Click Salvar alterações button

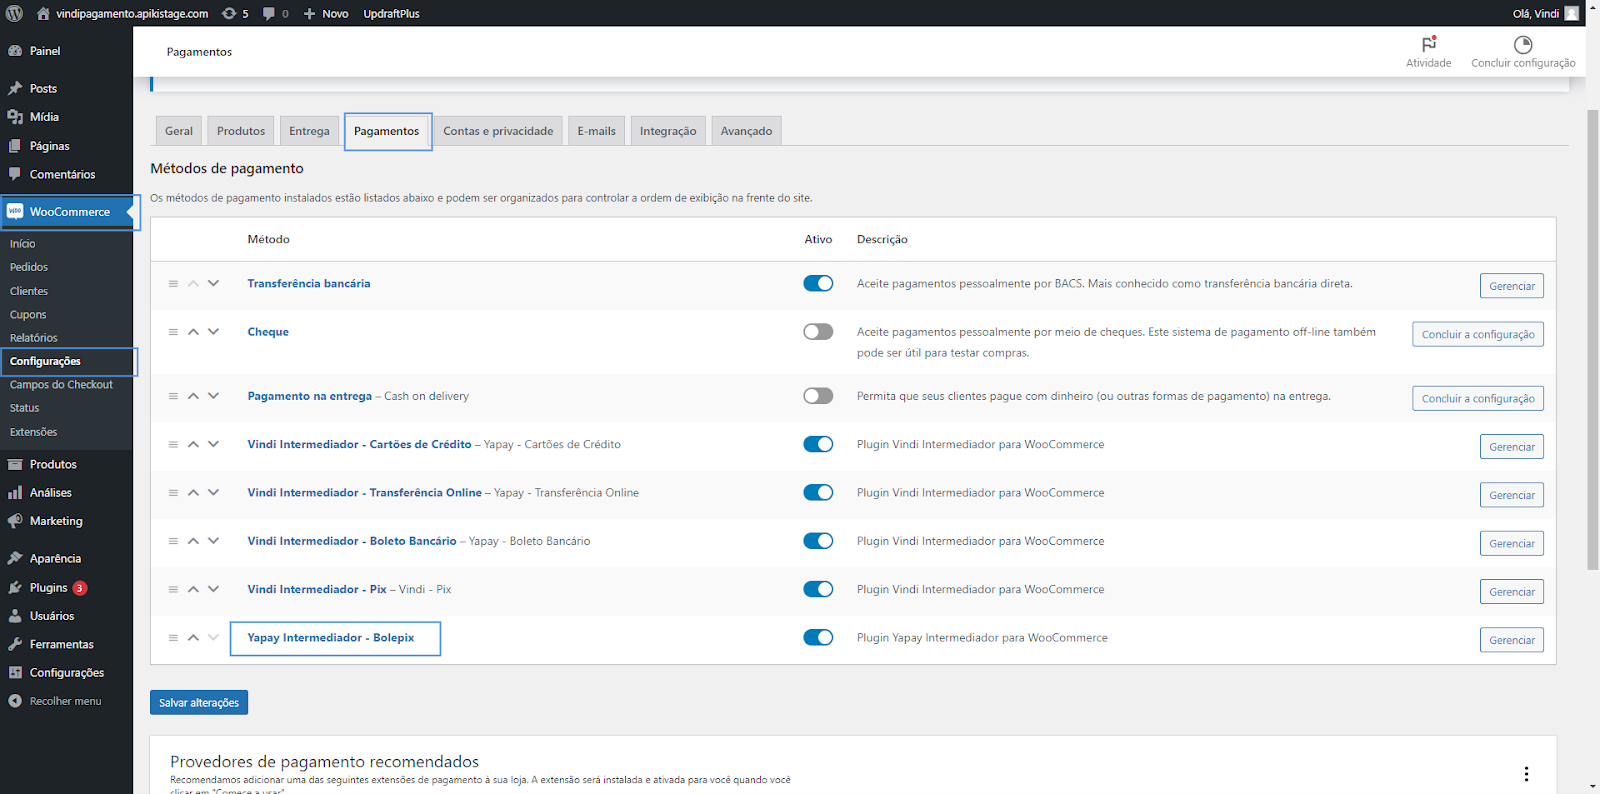199,703
